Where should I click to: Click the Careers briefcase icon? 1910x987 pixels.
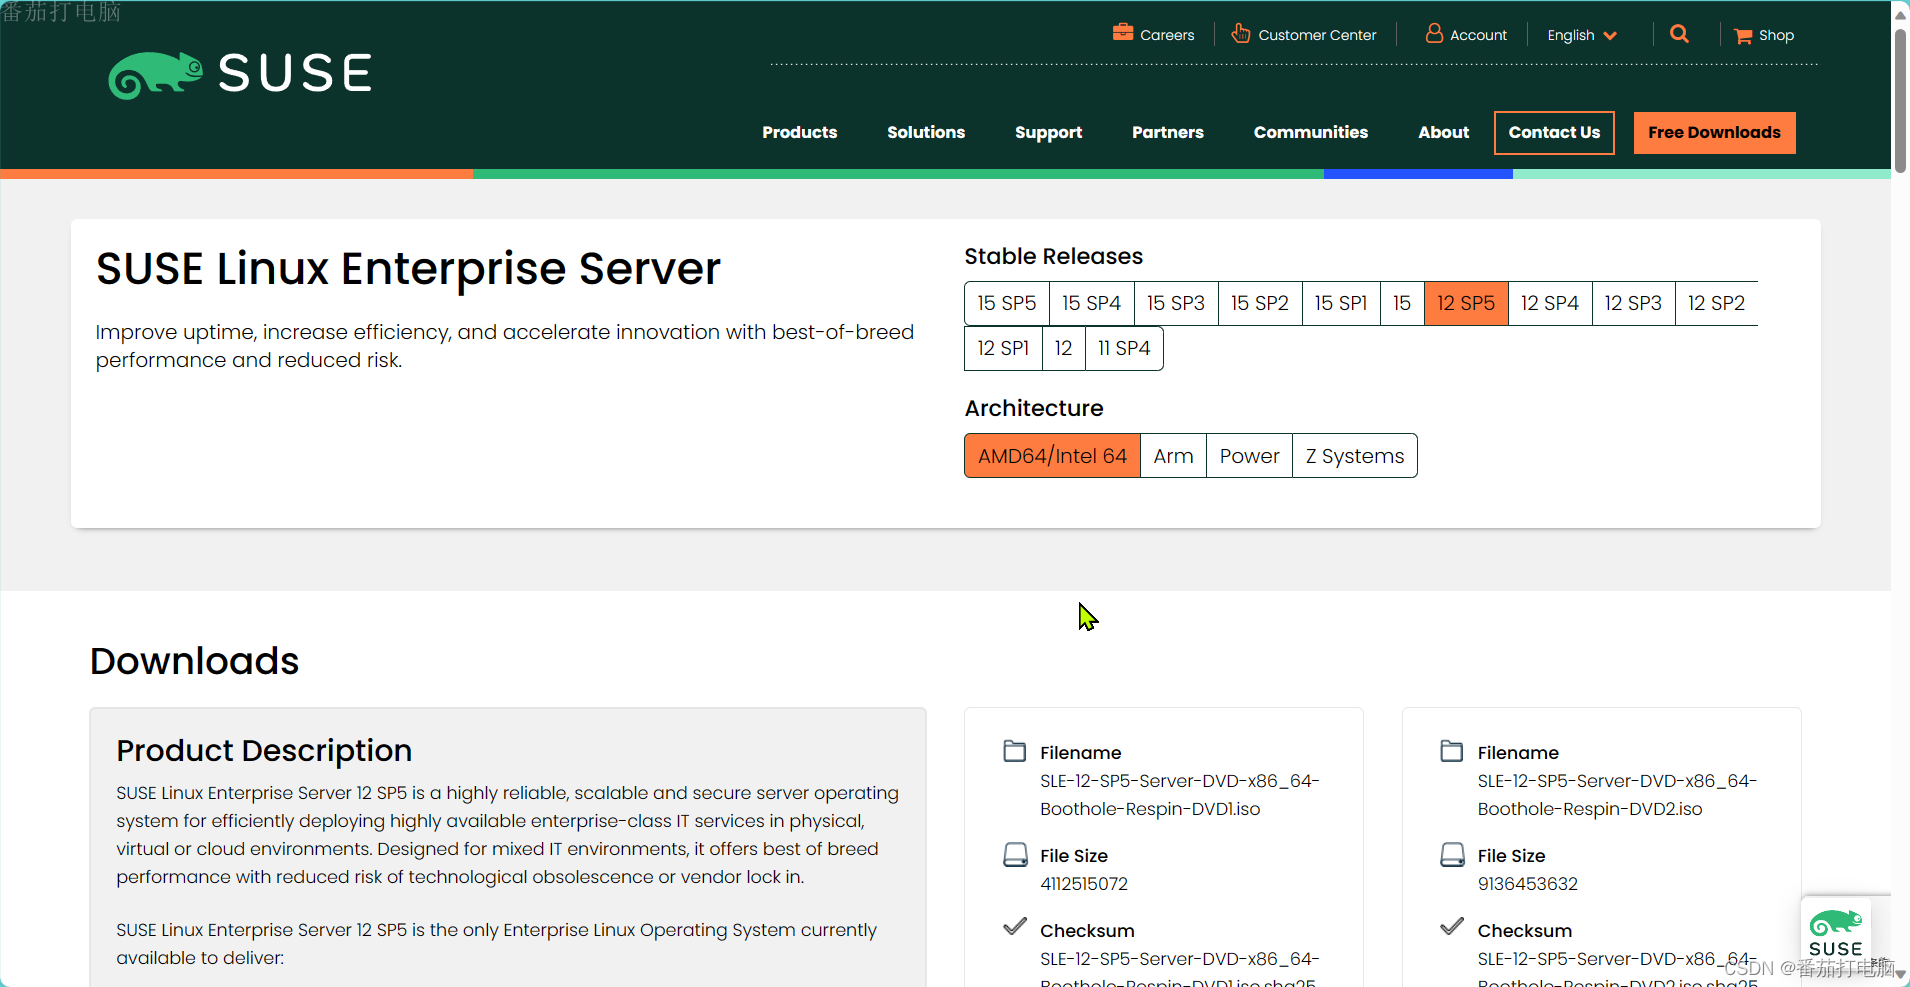(1124, 32)
